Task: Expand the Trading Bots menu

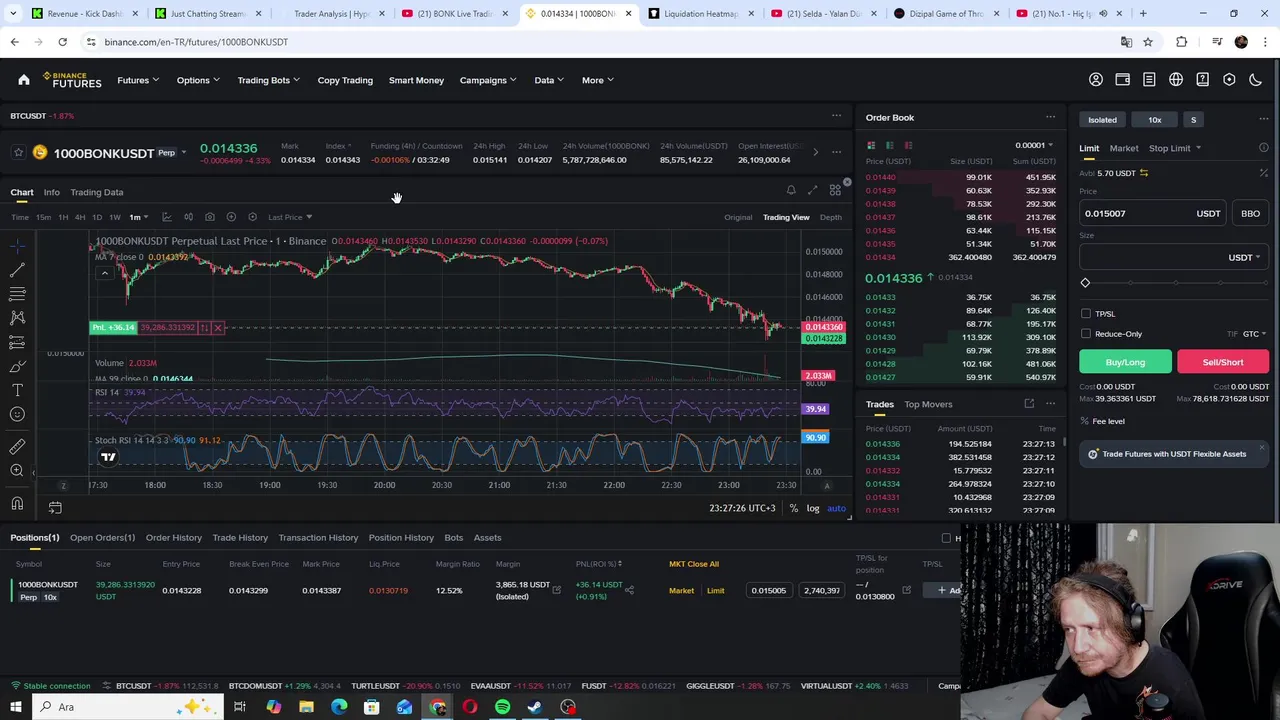Action: (x=268, y=80)
